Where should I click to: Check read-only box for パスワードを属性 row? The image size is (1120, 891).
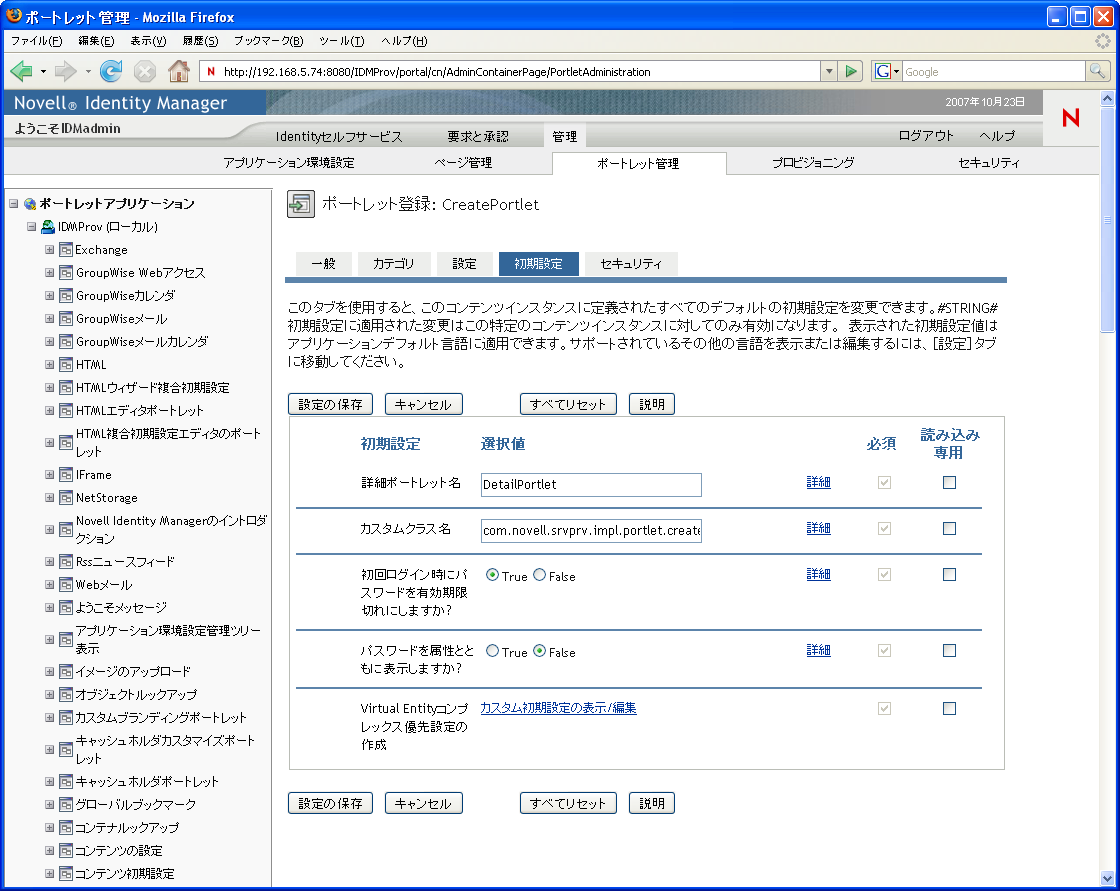(x=949, y=650)
